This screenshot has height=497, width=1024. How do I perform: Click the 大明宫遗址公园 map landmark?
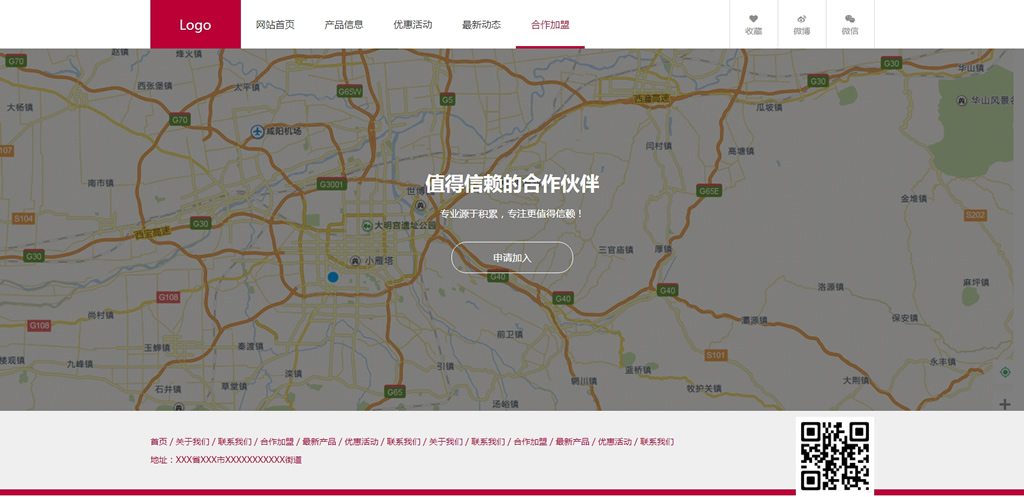pyautogui.click(x=400, y=226)
